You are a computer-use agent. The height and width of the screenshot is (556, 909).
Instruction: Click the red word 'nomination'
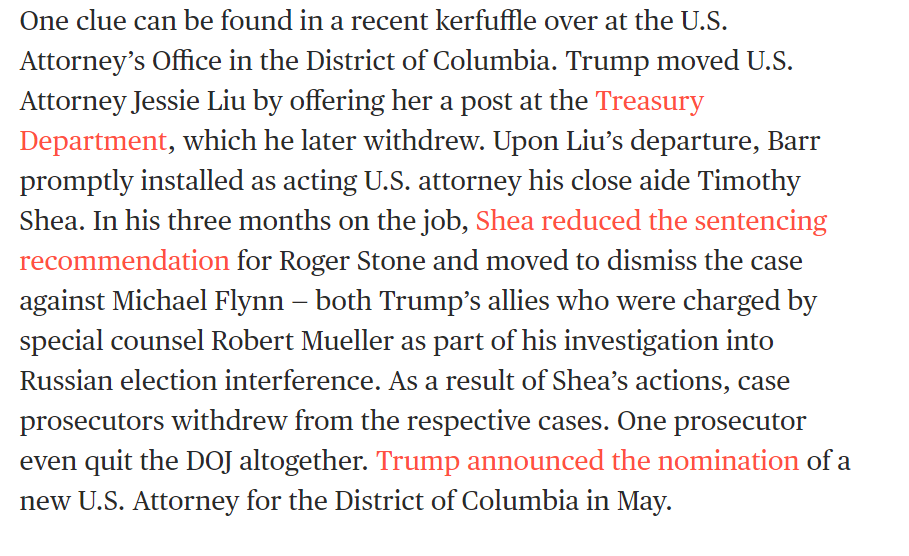point(728,461)
